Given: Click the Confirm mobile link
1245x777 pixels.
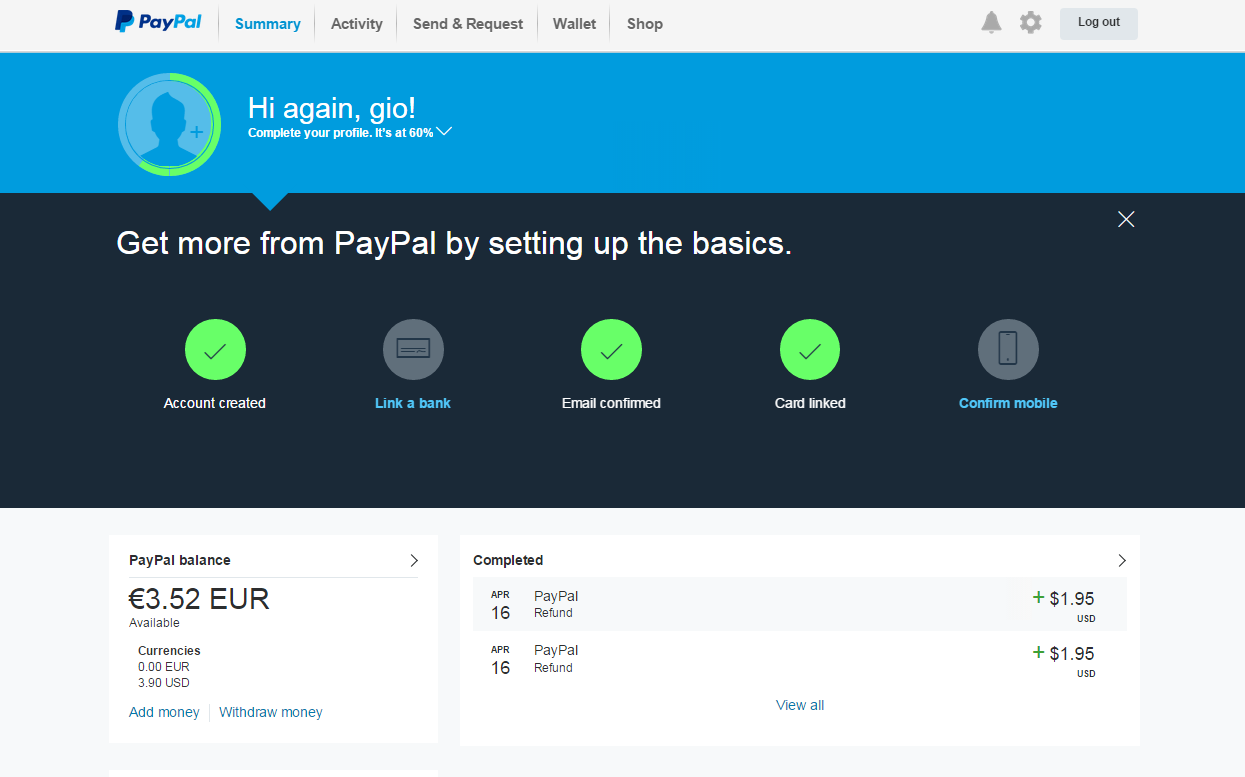Looking at the screenshot, I should [1008, 403].
